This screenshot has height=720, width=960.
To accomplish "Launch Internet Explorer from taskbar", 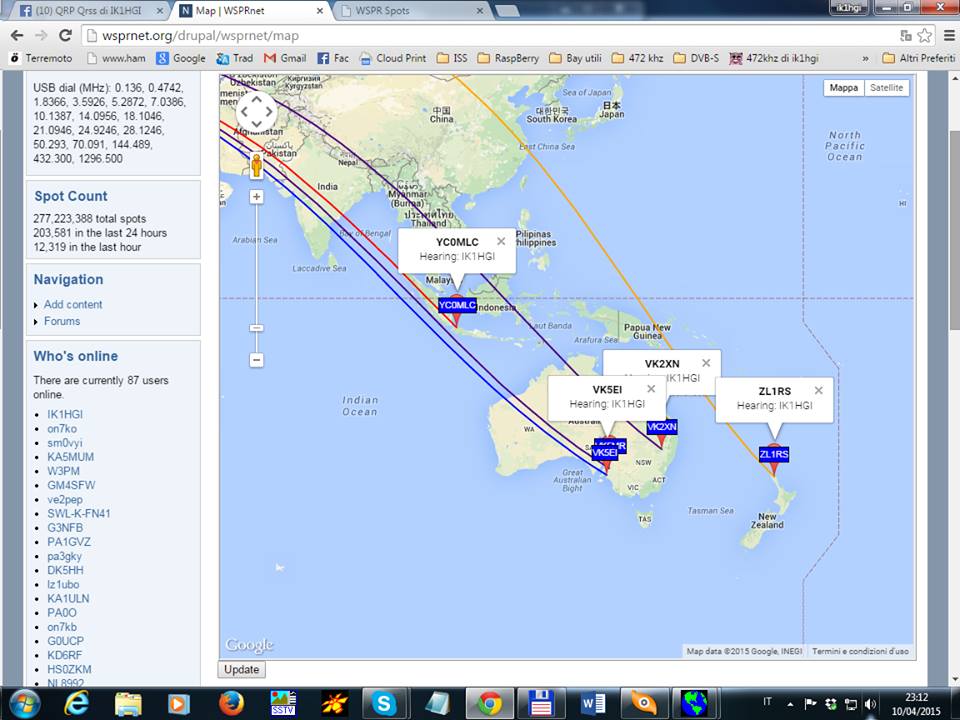I will (x=77, y=703).
